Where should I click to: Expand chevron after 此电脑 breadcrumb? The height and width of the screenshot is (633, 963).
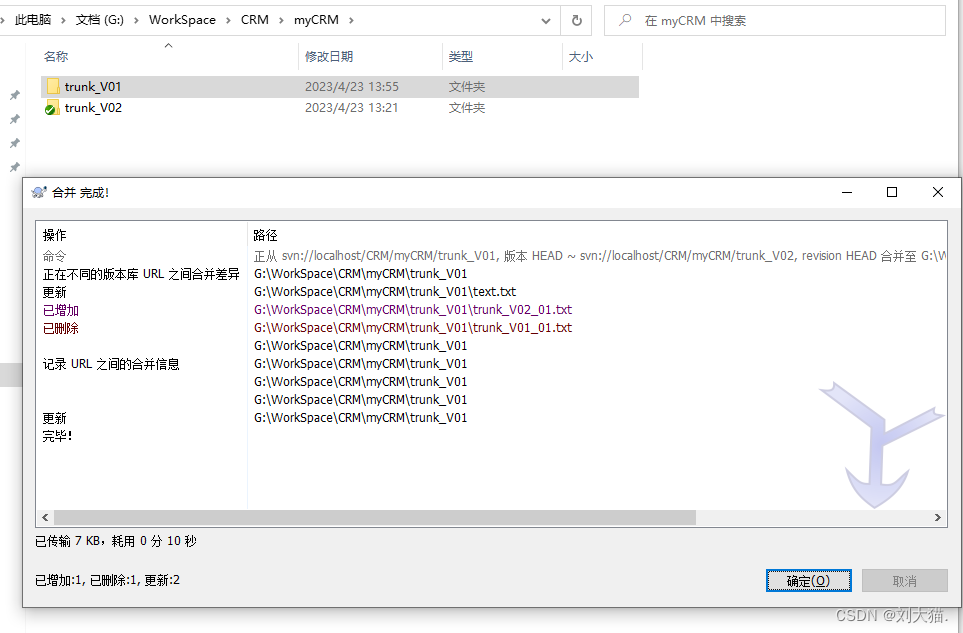pos(63,20)
